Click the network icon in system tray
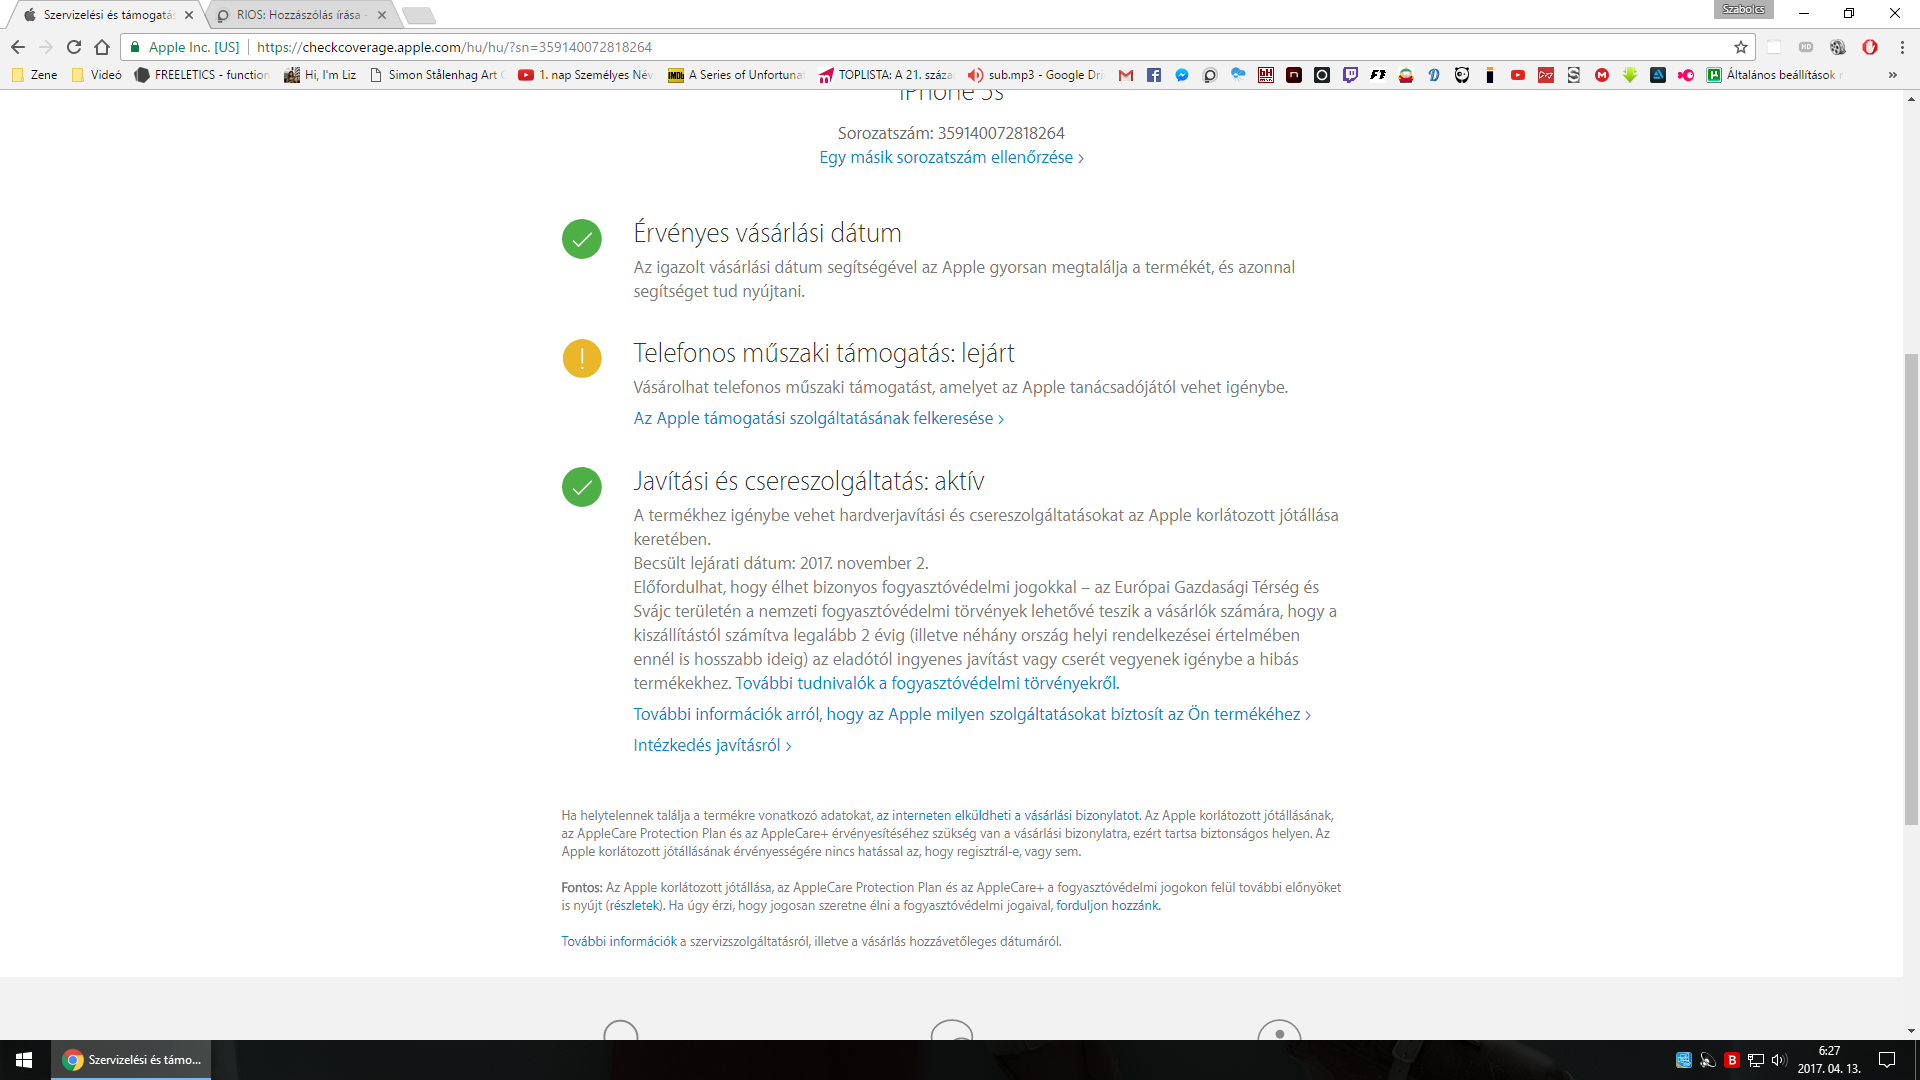 [1755, 1060]
